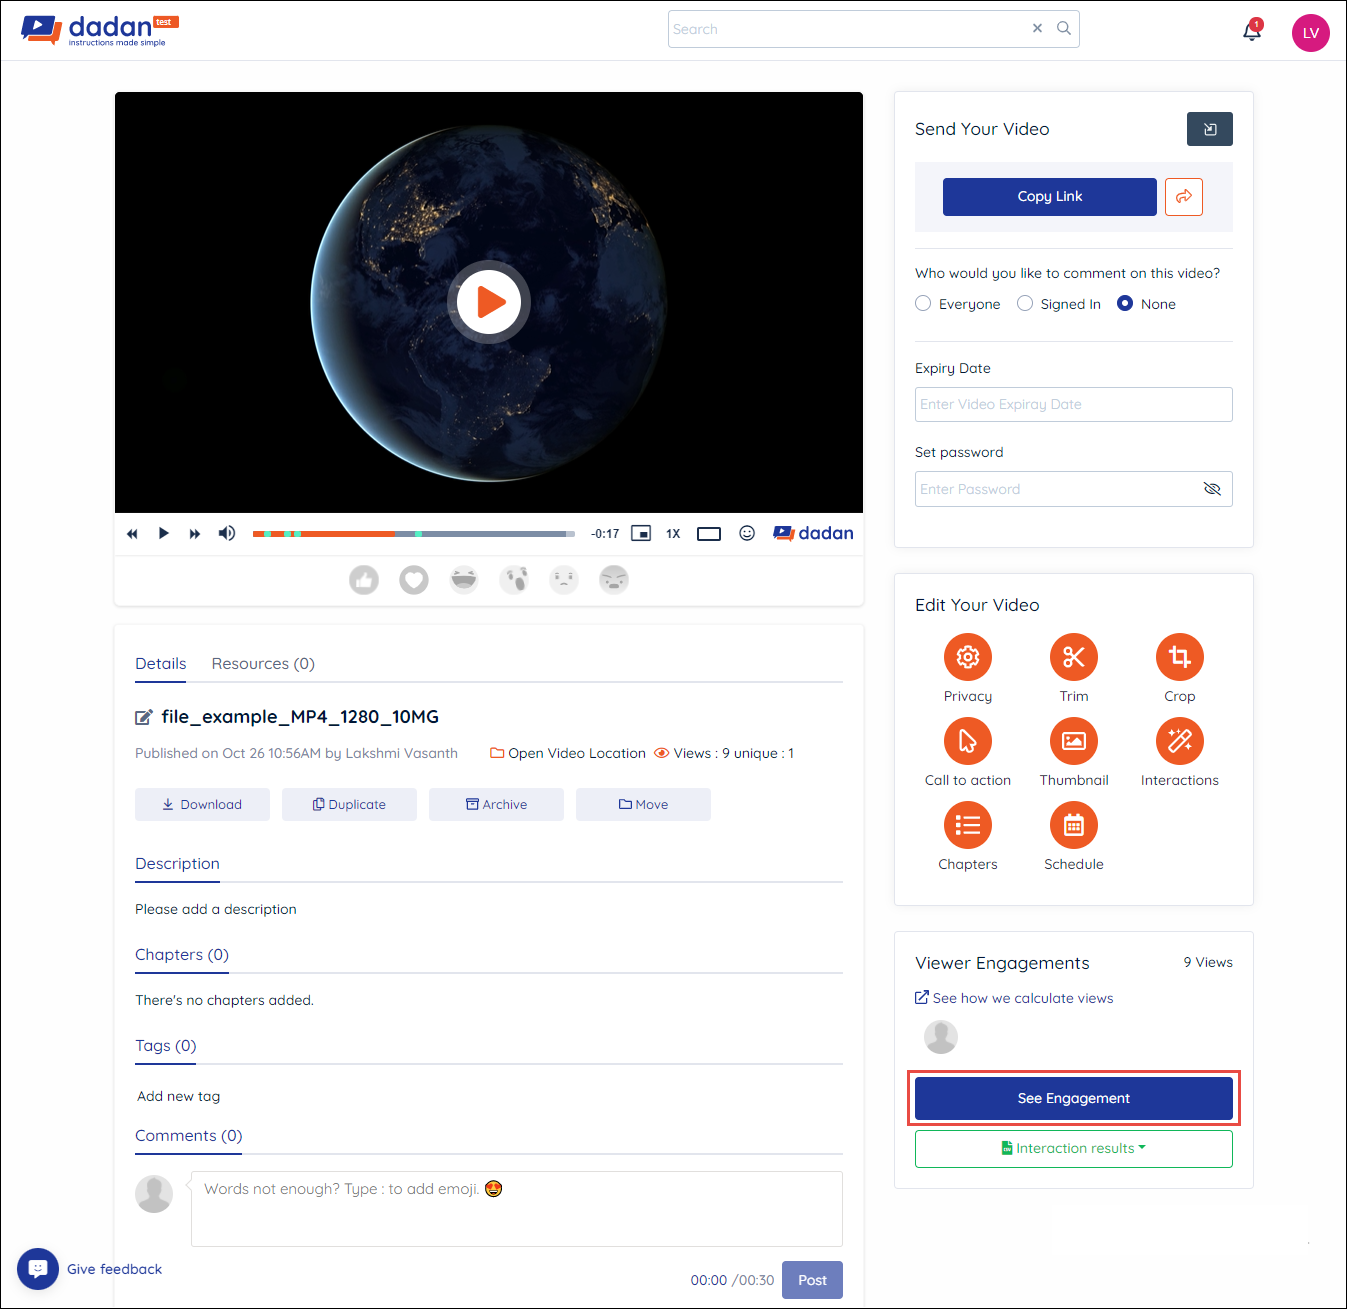
Task: Add a Call to action
Action: point(968,741)
